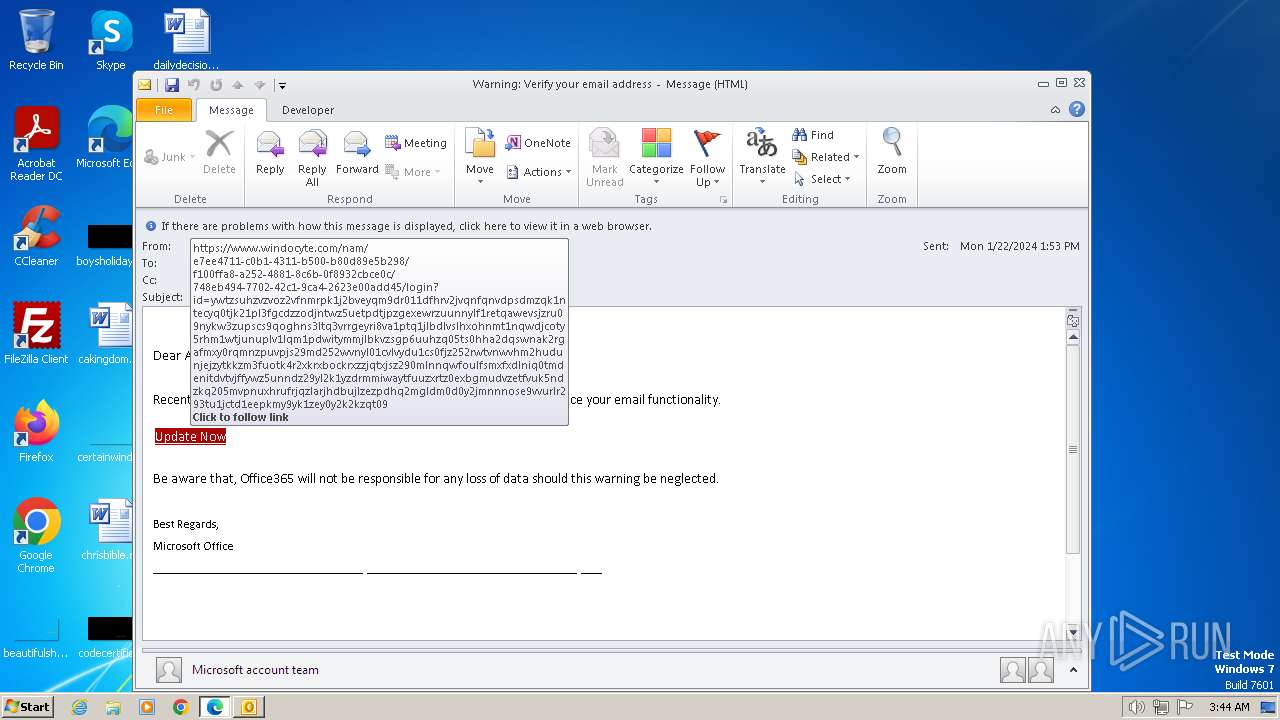
Task: Launch Skype from desktop
Action: coord(111,40)
